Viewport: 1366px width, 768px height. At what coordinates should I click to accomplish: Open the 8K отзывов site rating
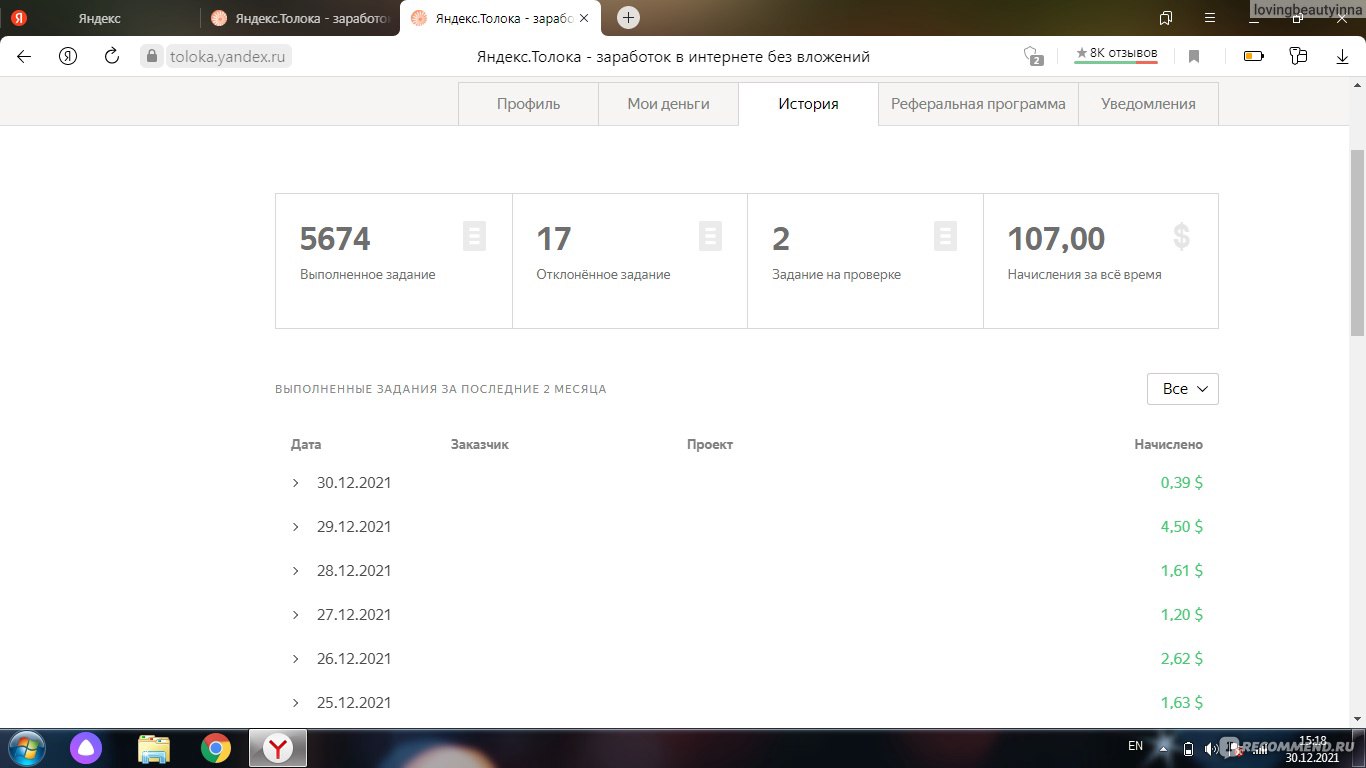click(1116, 54)
